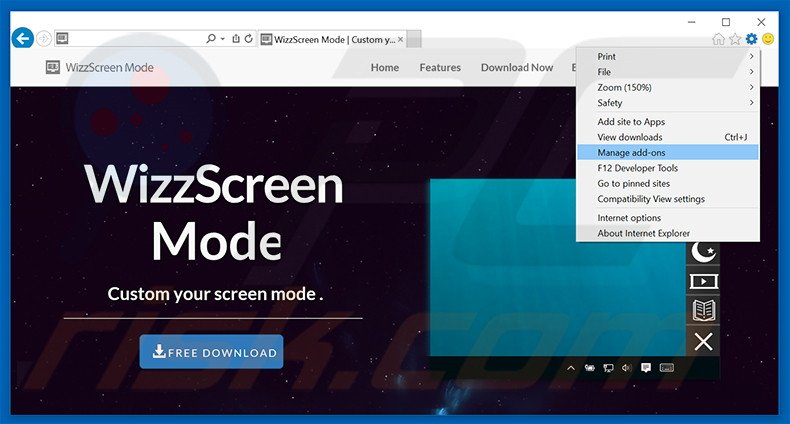Open the Safety submenu
Screen dimensions: 790x424
[668, 103]
